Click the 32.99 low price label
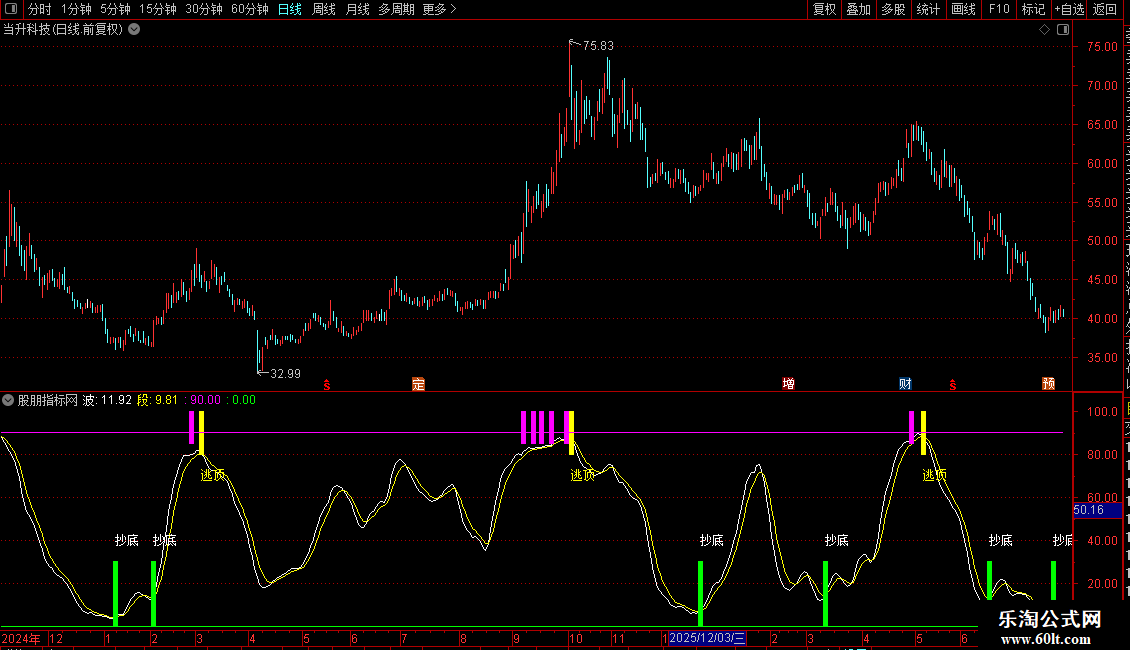 285,373
